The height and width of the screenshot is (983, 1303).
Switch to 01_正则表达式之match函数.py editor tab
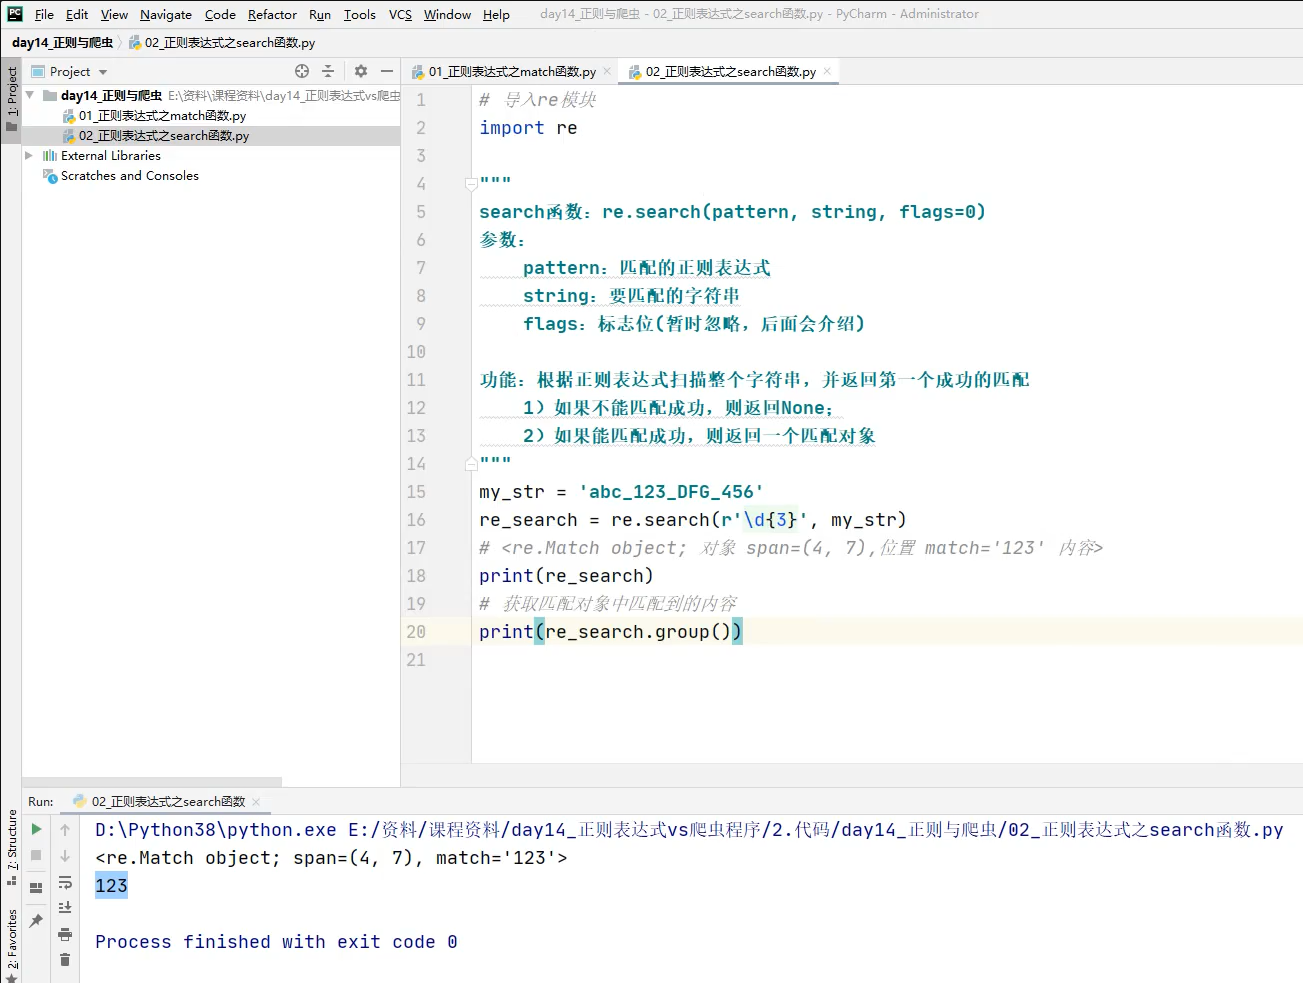point(503,71)
